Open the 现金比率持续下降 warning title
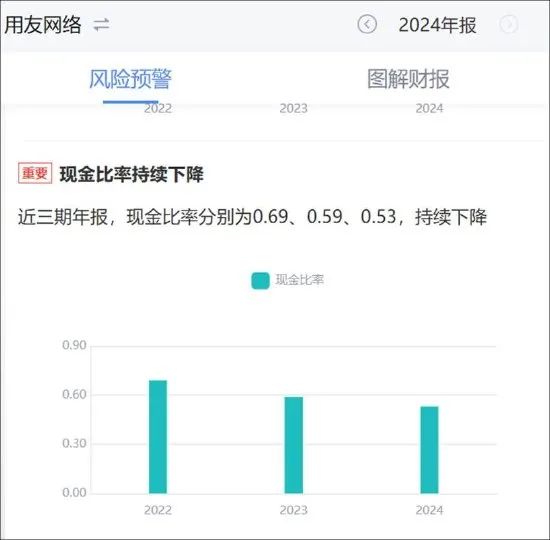550x540 pixels. pos(132,174)
